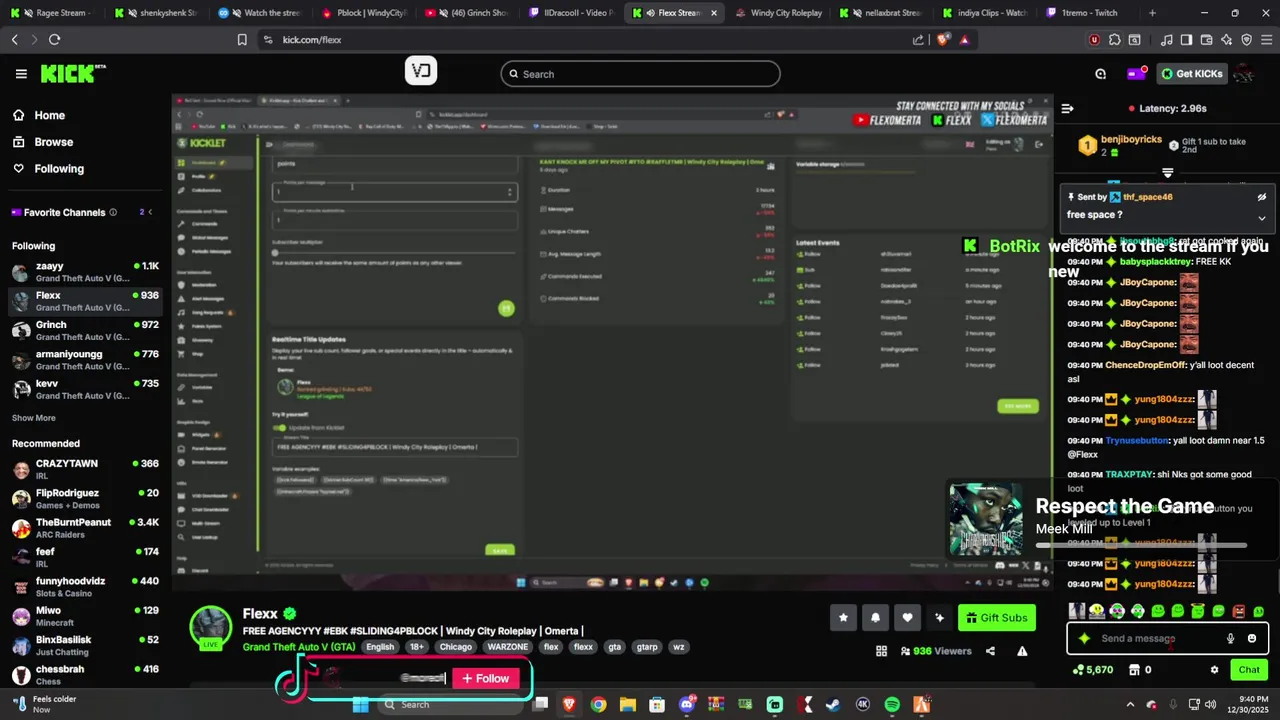Expand the leaderboard below benjiboyricks
Image resolution: width=1280 pixels, height=720 pixels.
[1167, 173]
